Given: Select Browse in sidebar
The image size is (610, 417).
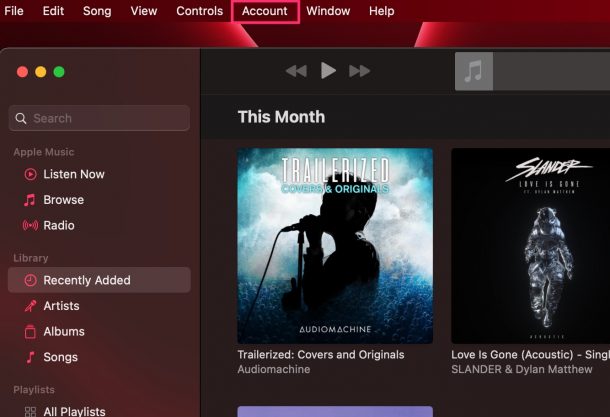Looking at the screenshot, I should tap(99, 200).
